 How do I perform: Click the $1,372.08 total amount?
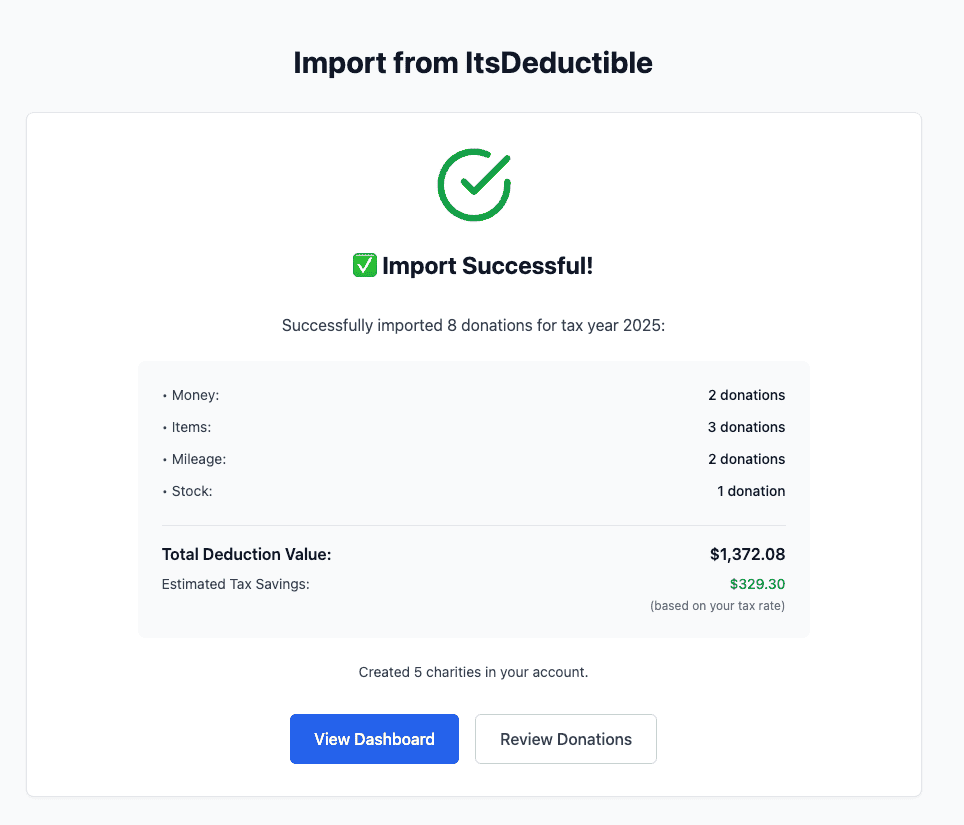[748, 554]
